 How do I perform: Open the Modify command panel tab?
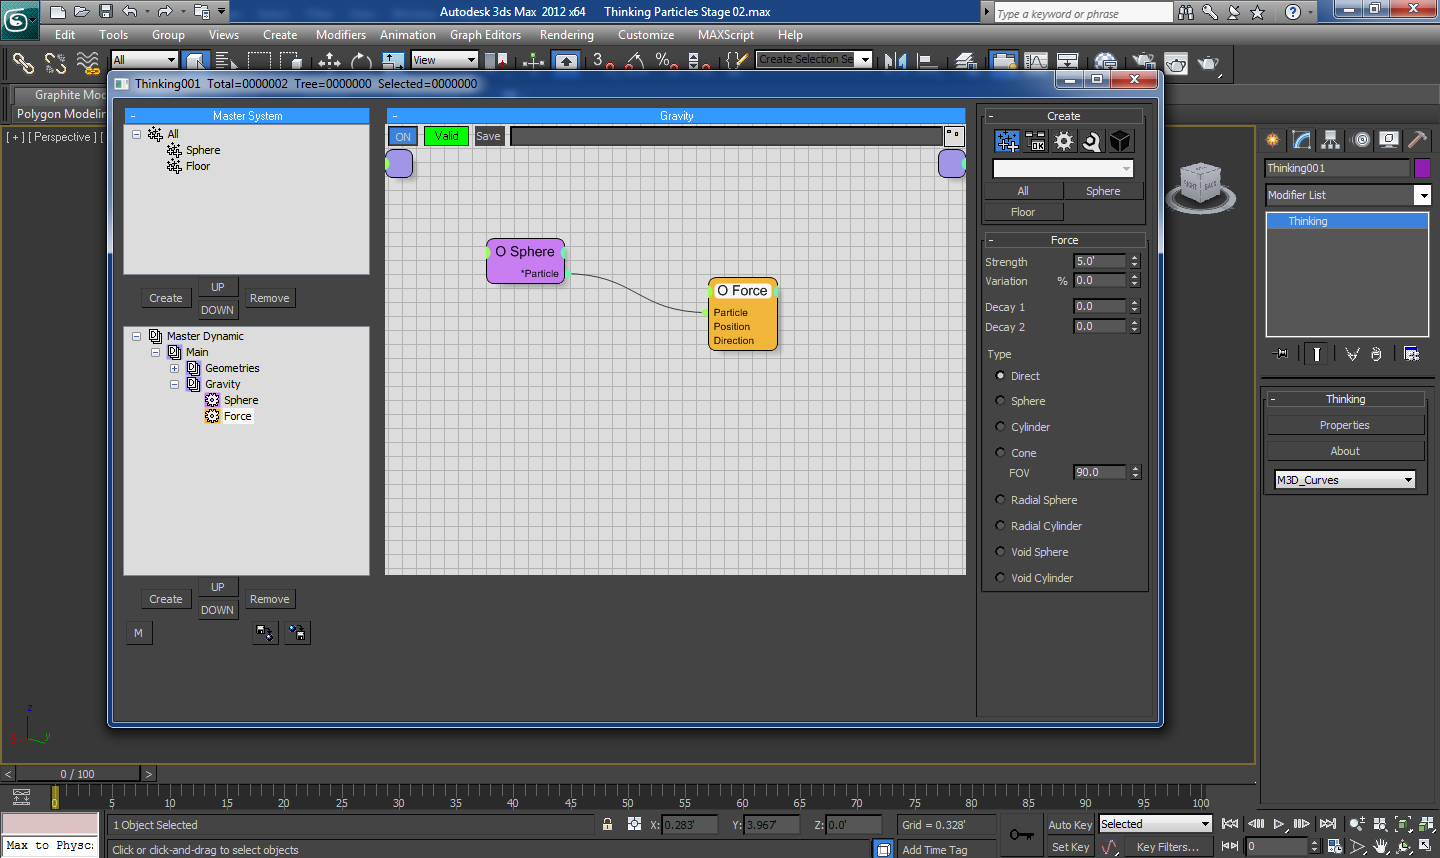pyautogui.click(x=1302, y=140)
